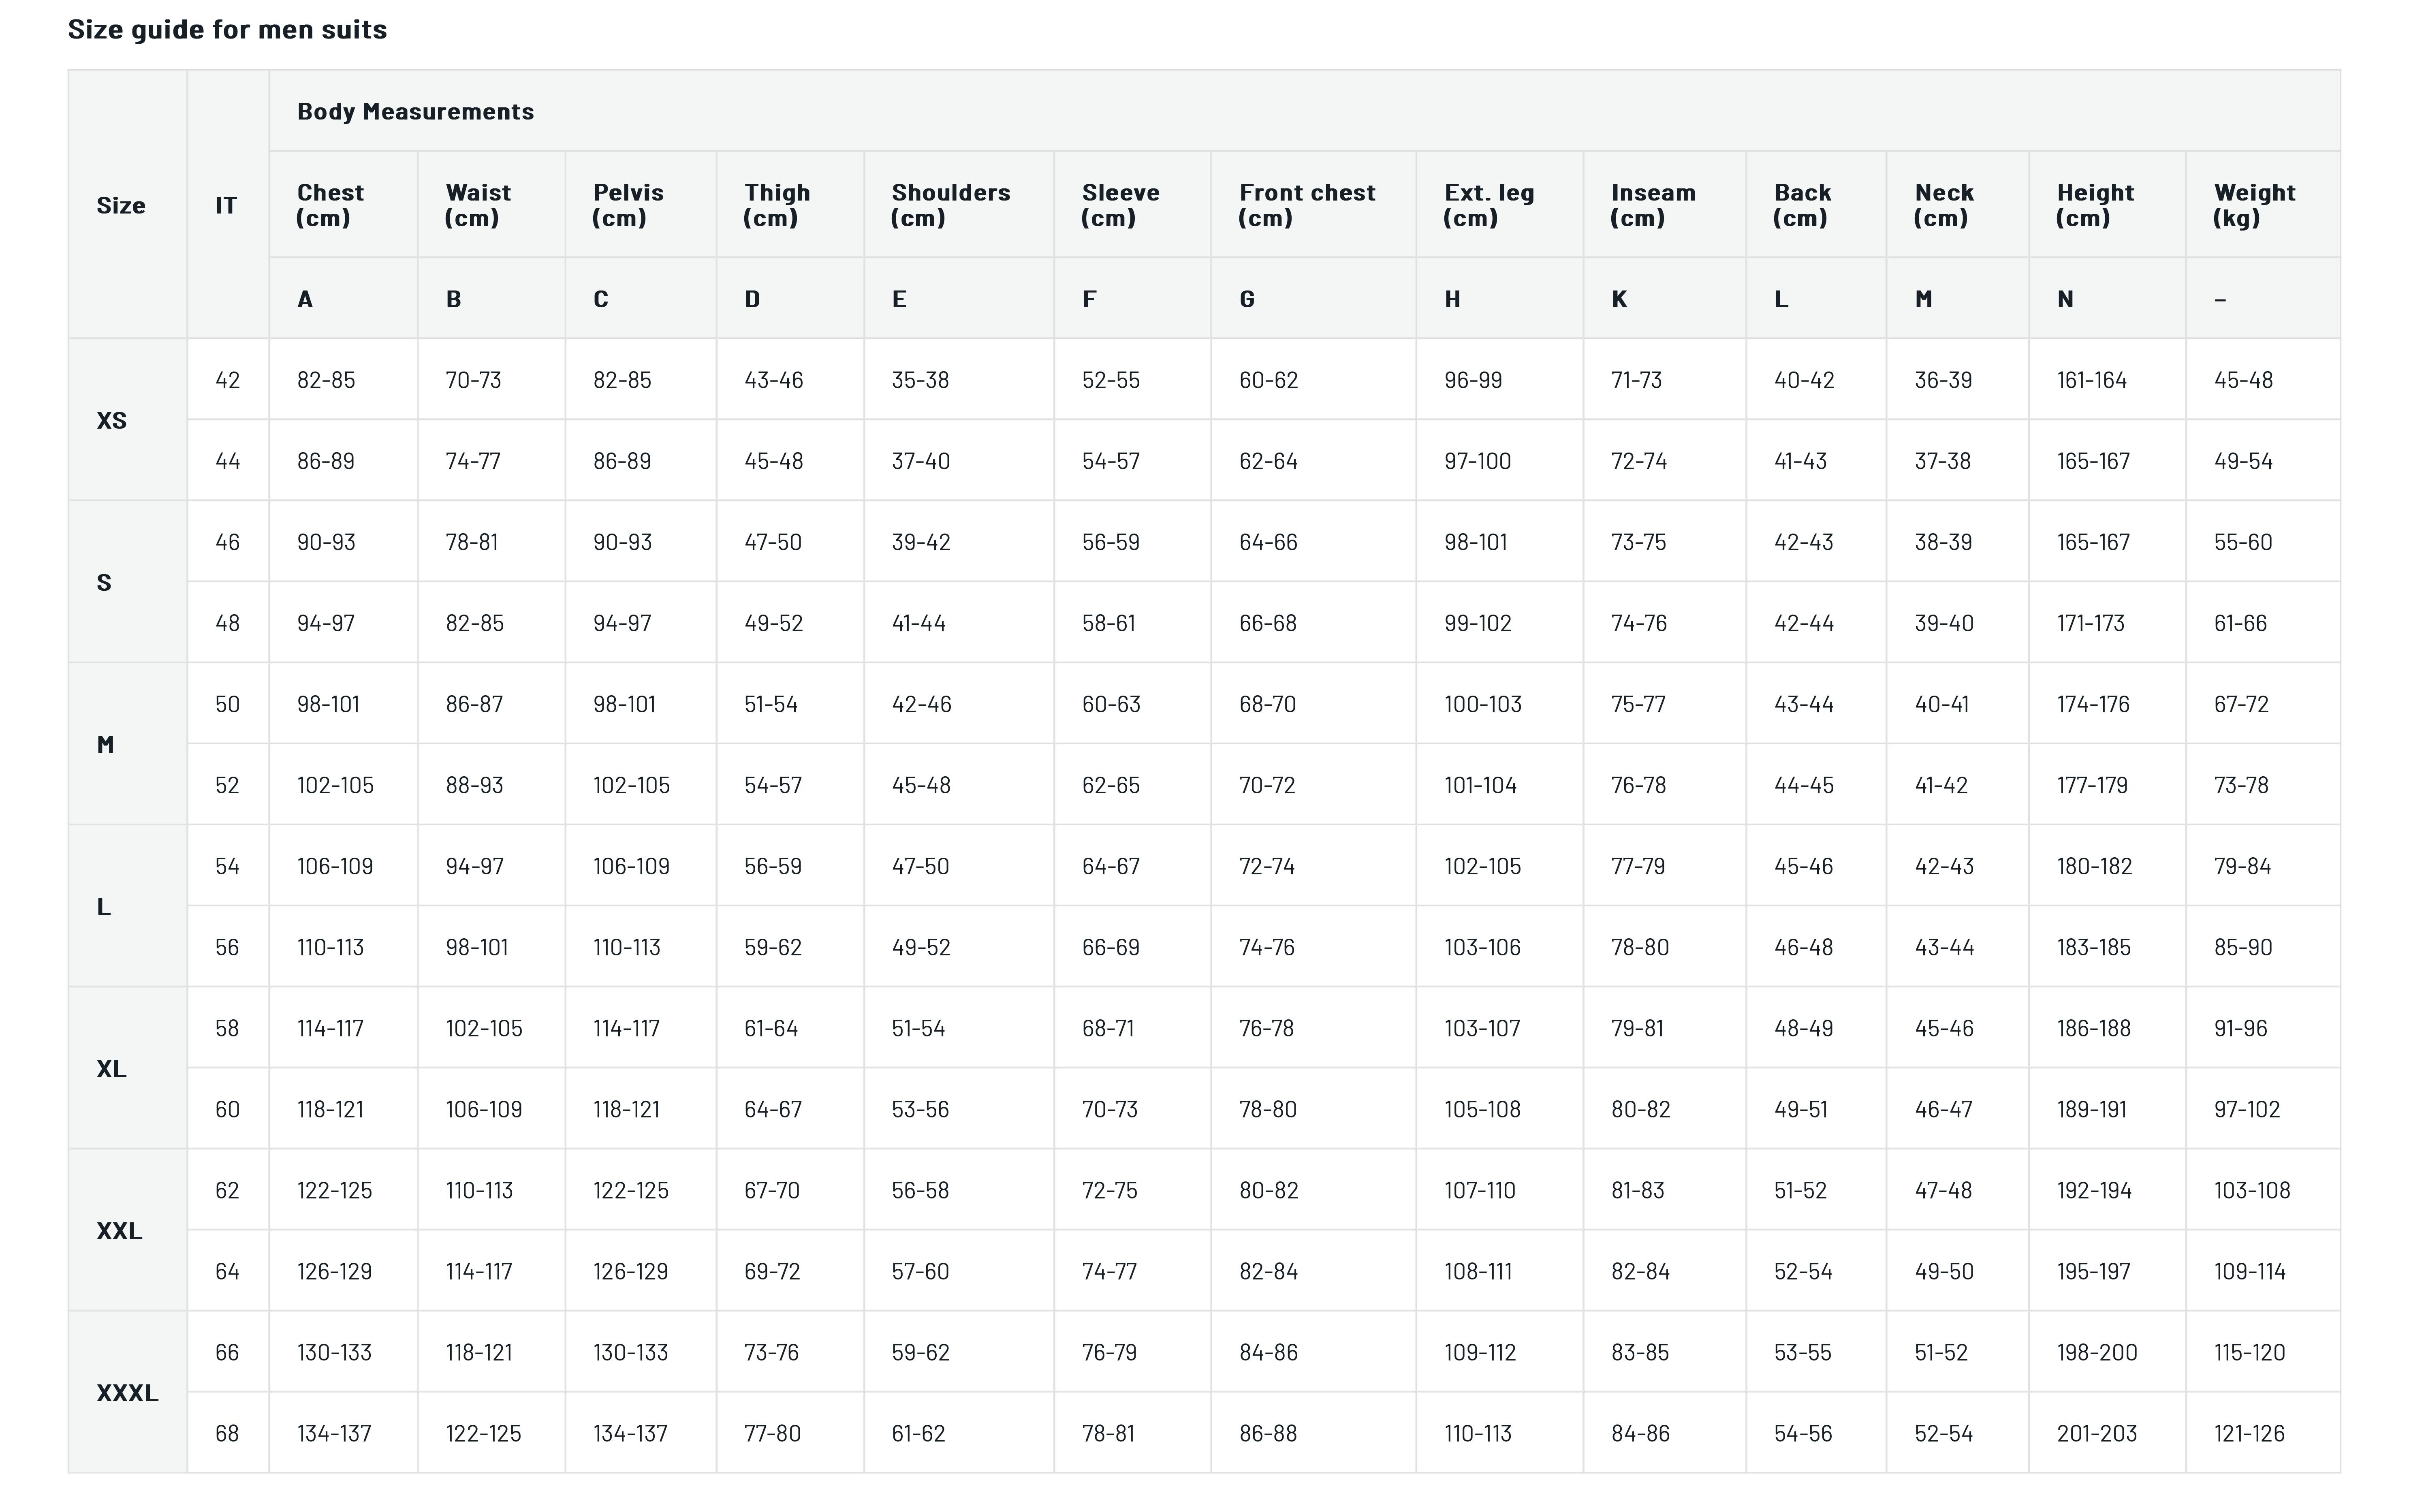Click the Front chest (cm) header
Image resolution: width=2409 pixels, height=1512 pixels.
[1306, 205]
